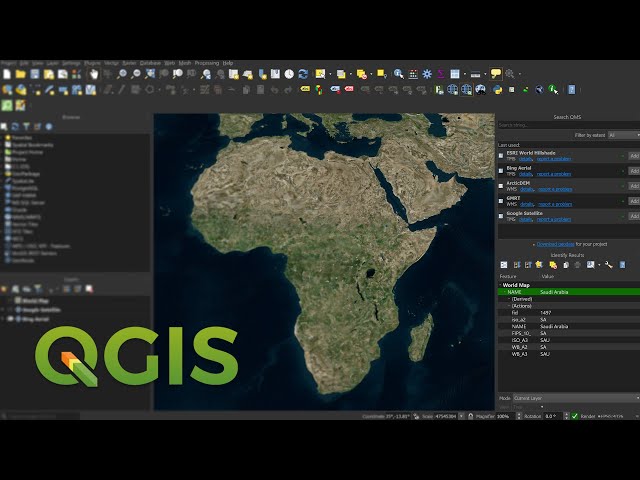Save the project with the floppy icon

[x=35, y=74]
